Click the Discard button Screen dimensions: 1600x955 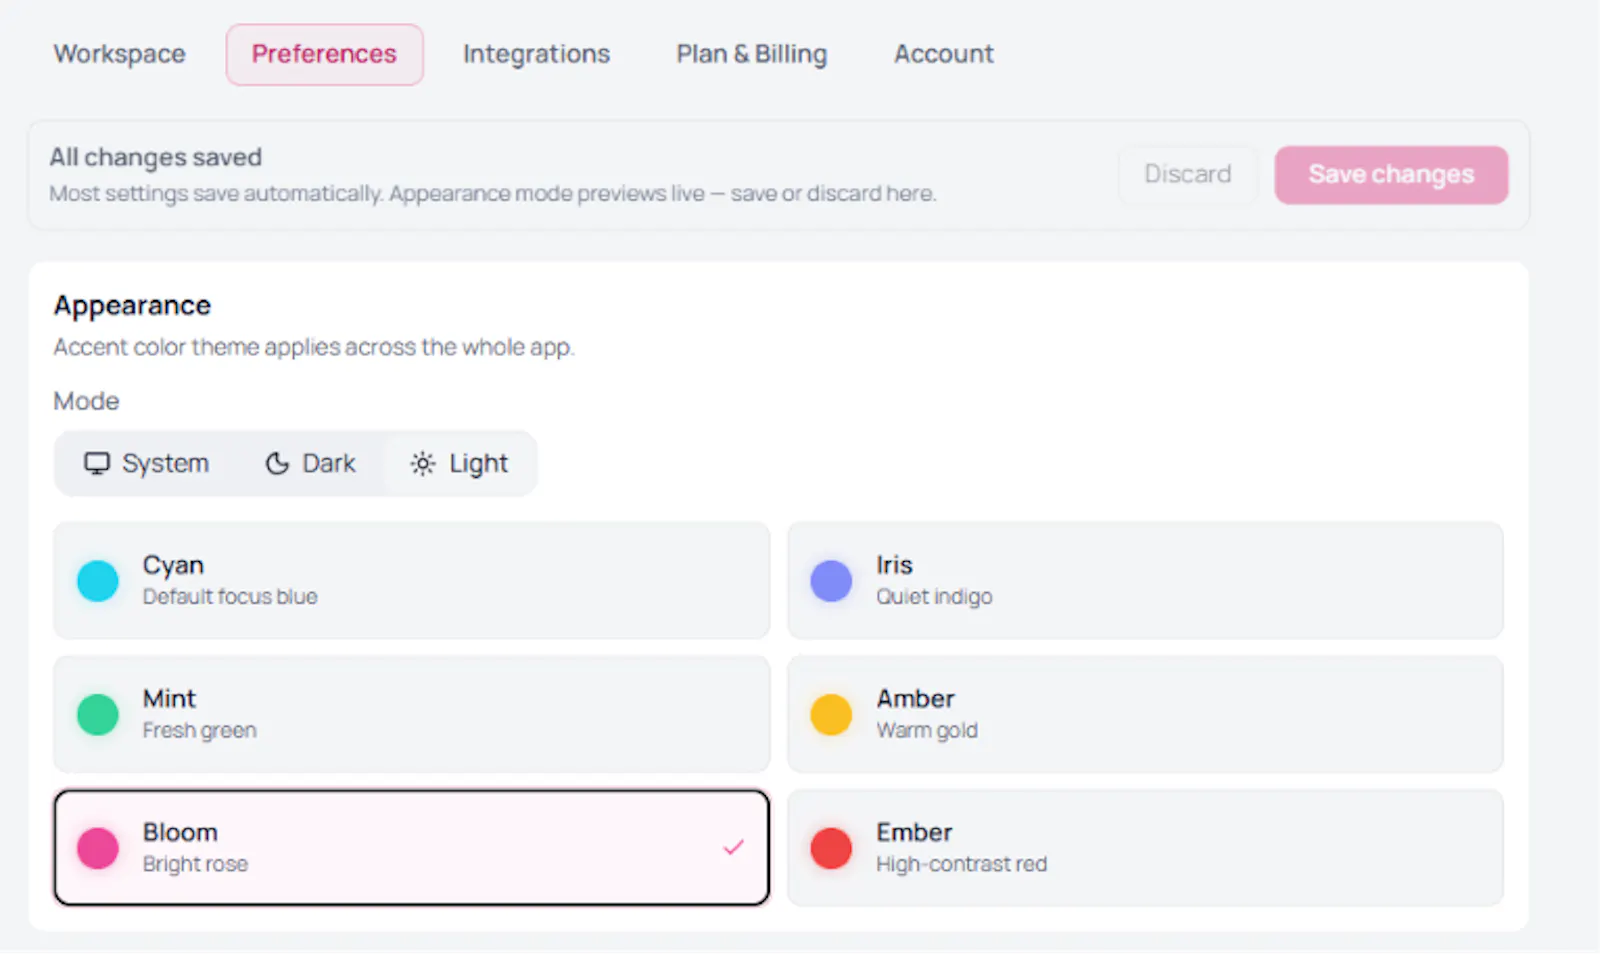tap(1188, 175)
